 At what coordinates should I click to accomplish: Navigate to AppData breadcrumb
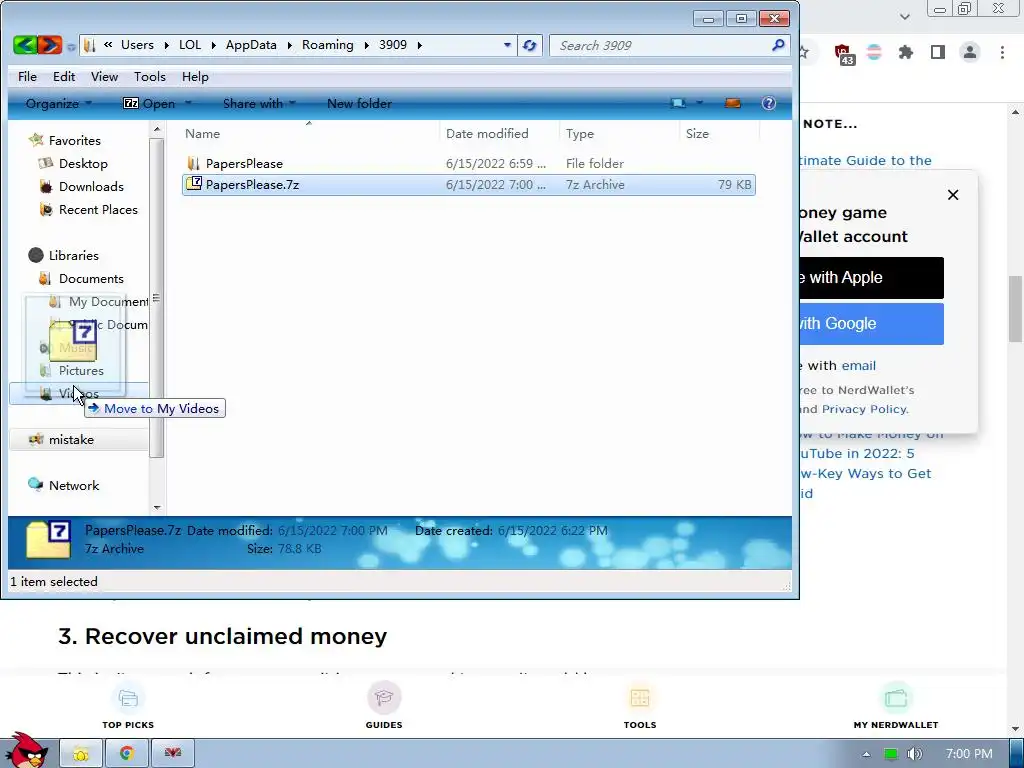pyautogui.click(x=251, y=45)
